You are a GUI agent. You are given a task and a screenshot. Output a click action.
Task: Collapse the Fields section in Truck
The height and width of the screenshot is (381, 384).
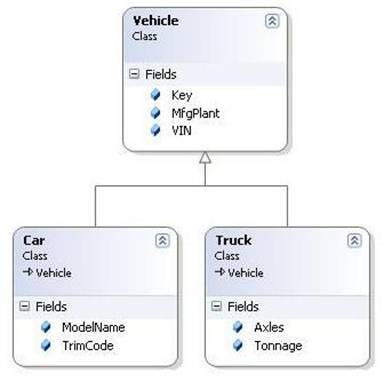tap(216, 306)
